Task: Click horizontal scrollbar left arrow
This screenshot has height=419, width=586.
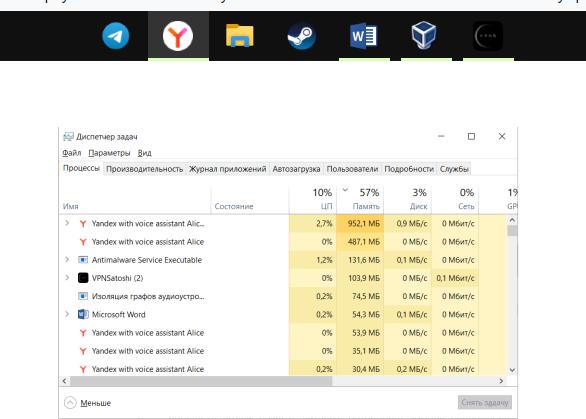Action: (x=64, y=381)
